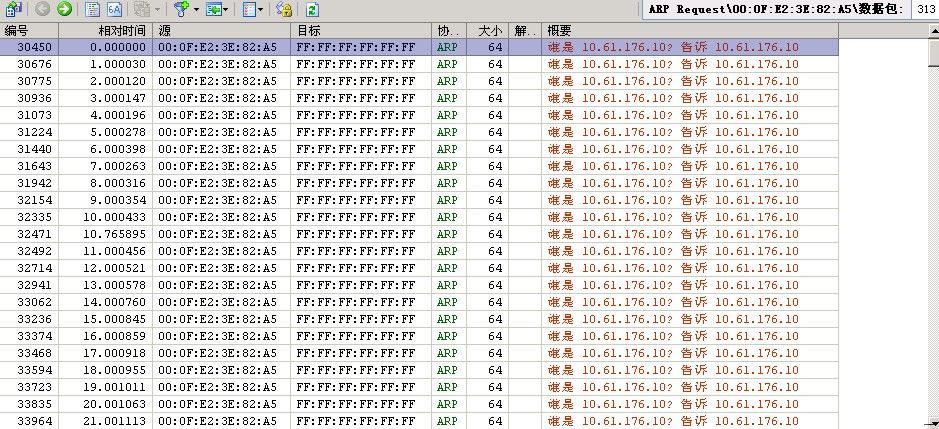Open the packet decode view icon
Viewport: 939px width, 429px height.
(93, 9)
